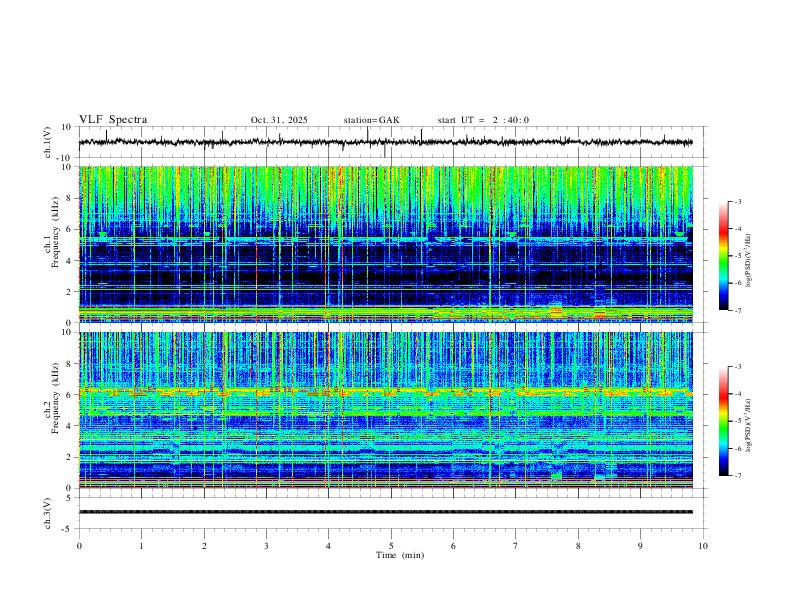Click the time axis tick label '0'

[79, 546]
